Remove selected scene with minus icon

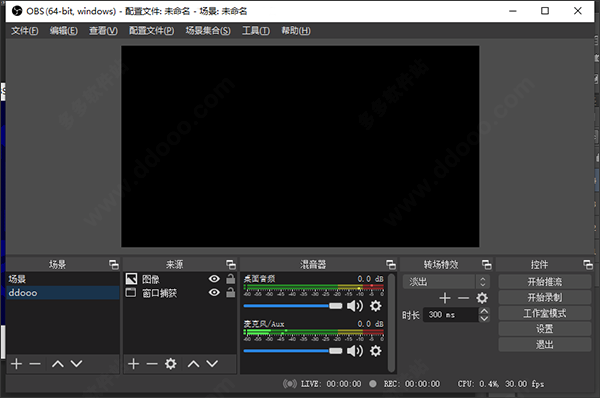pyautogui.click(x=35, y=364)
